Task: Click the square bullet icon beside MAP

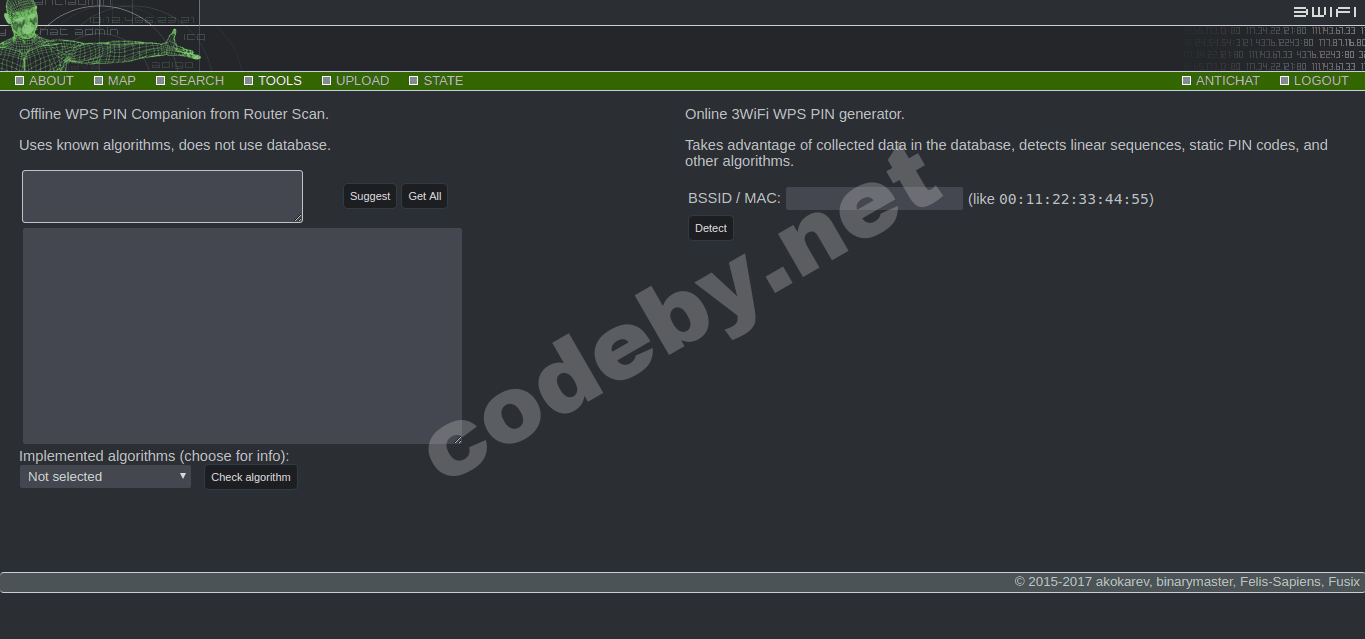Action: (x=98, y=81)
